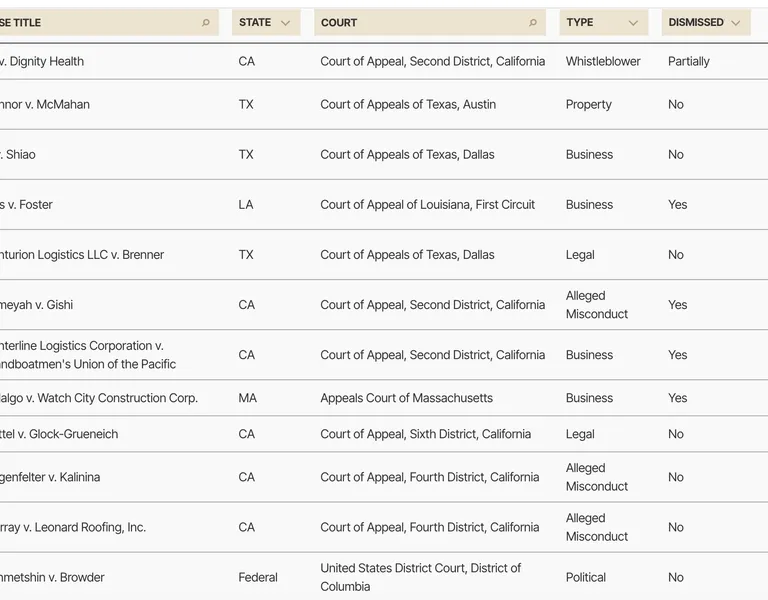The width and height of the screenshot is (768, 600).
Task: Click the Glock-Grueneich case title
Action: click(x=59, y=434)
